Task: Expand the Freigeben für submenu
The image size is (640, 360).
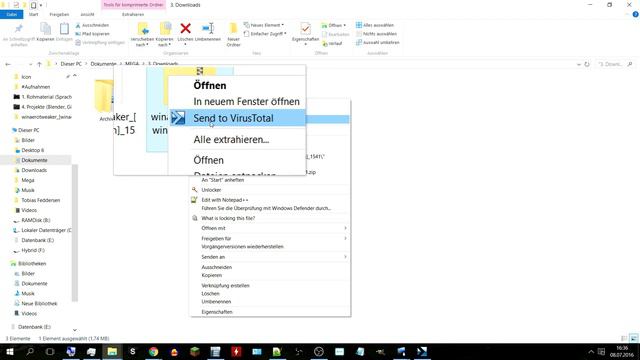Action: point(269,238)
